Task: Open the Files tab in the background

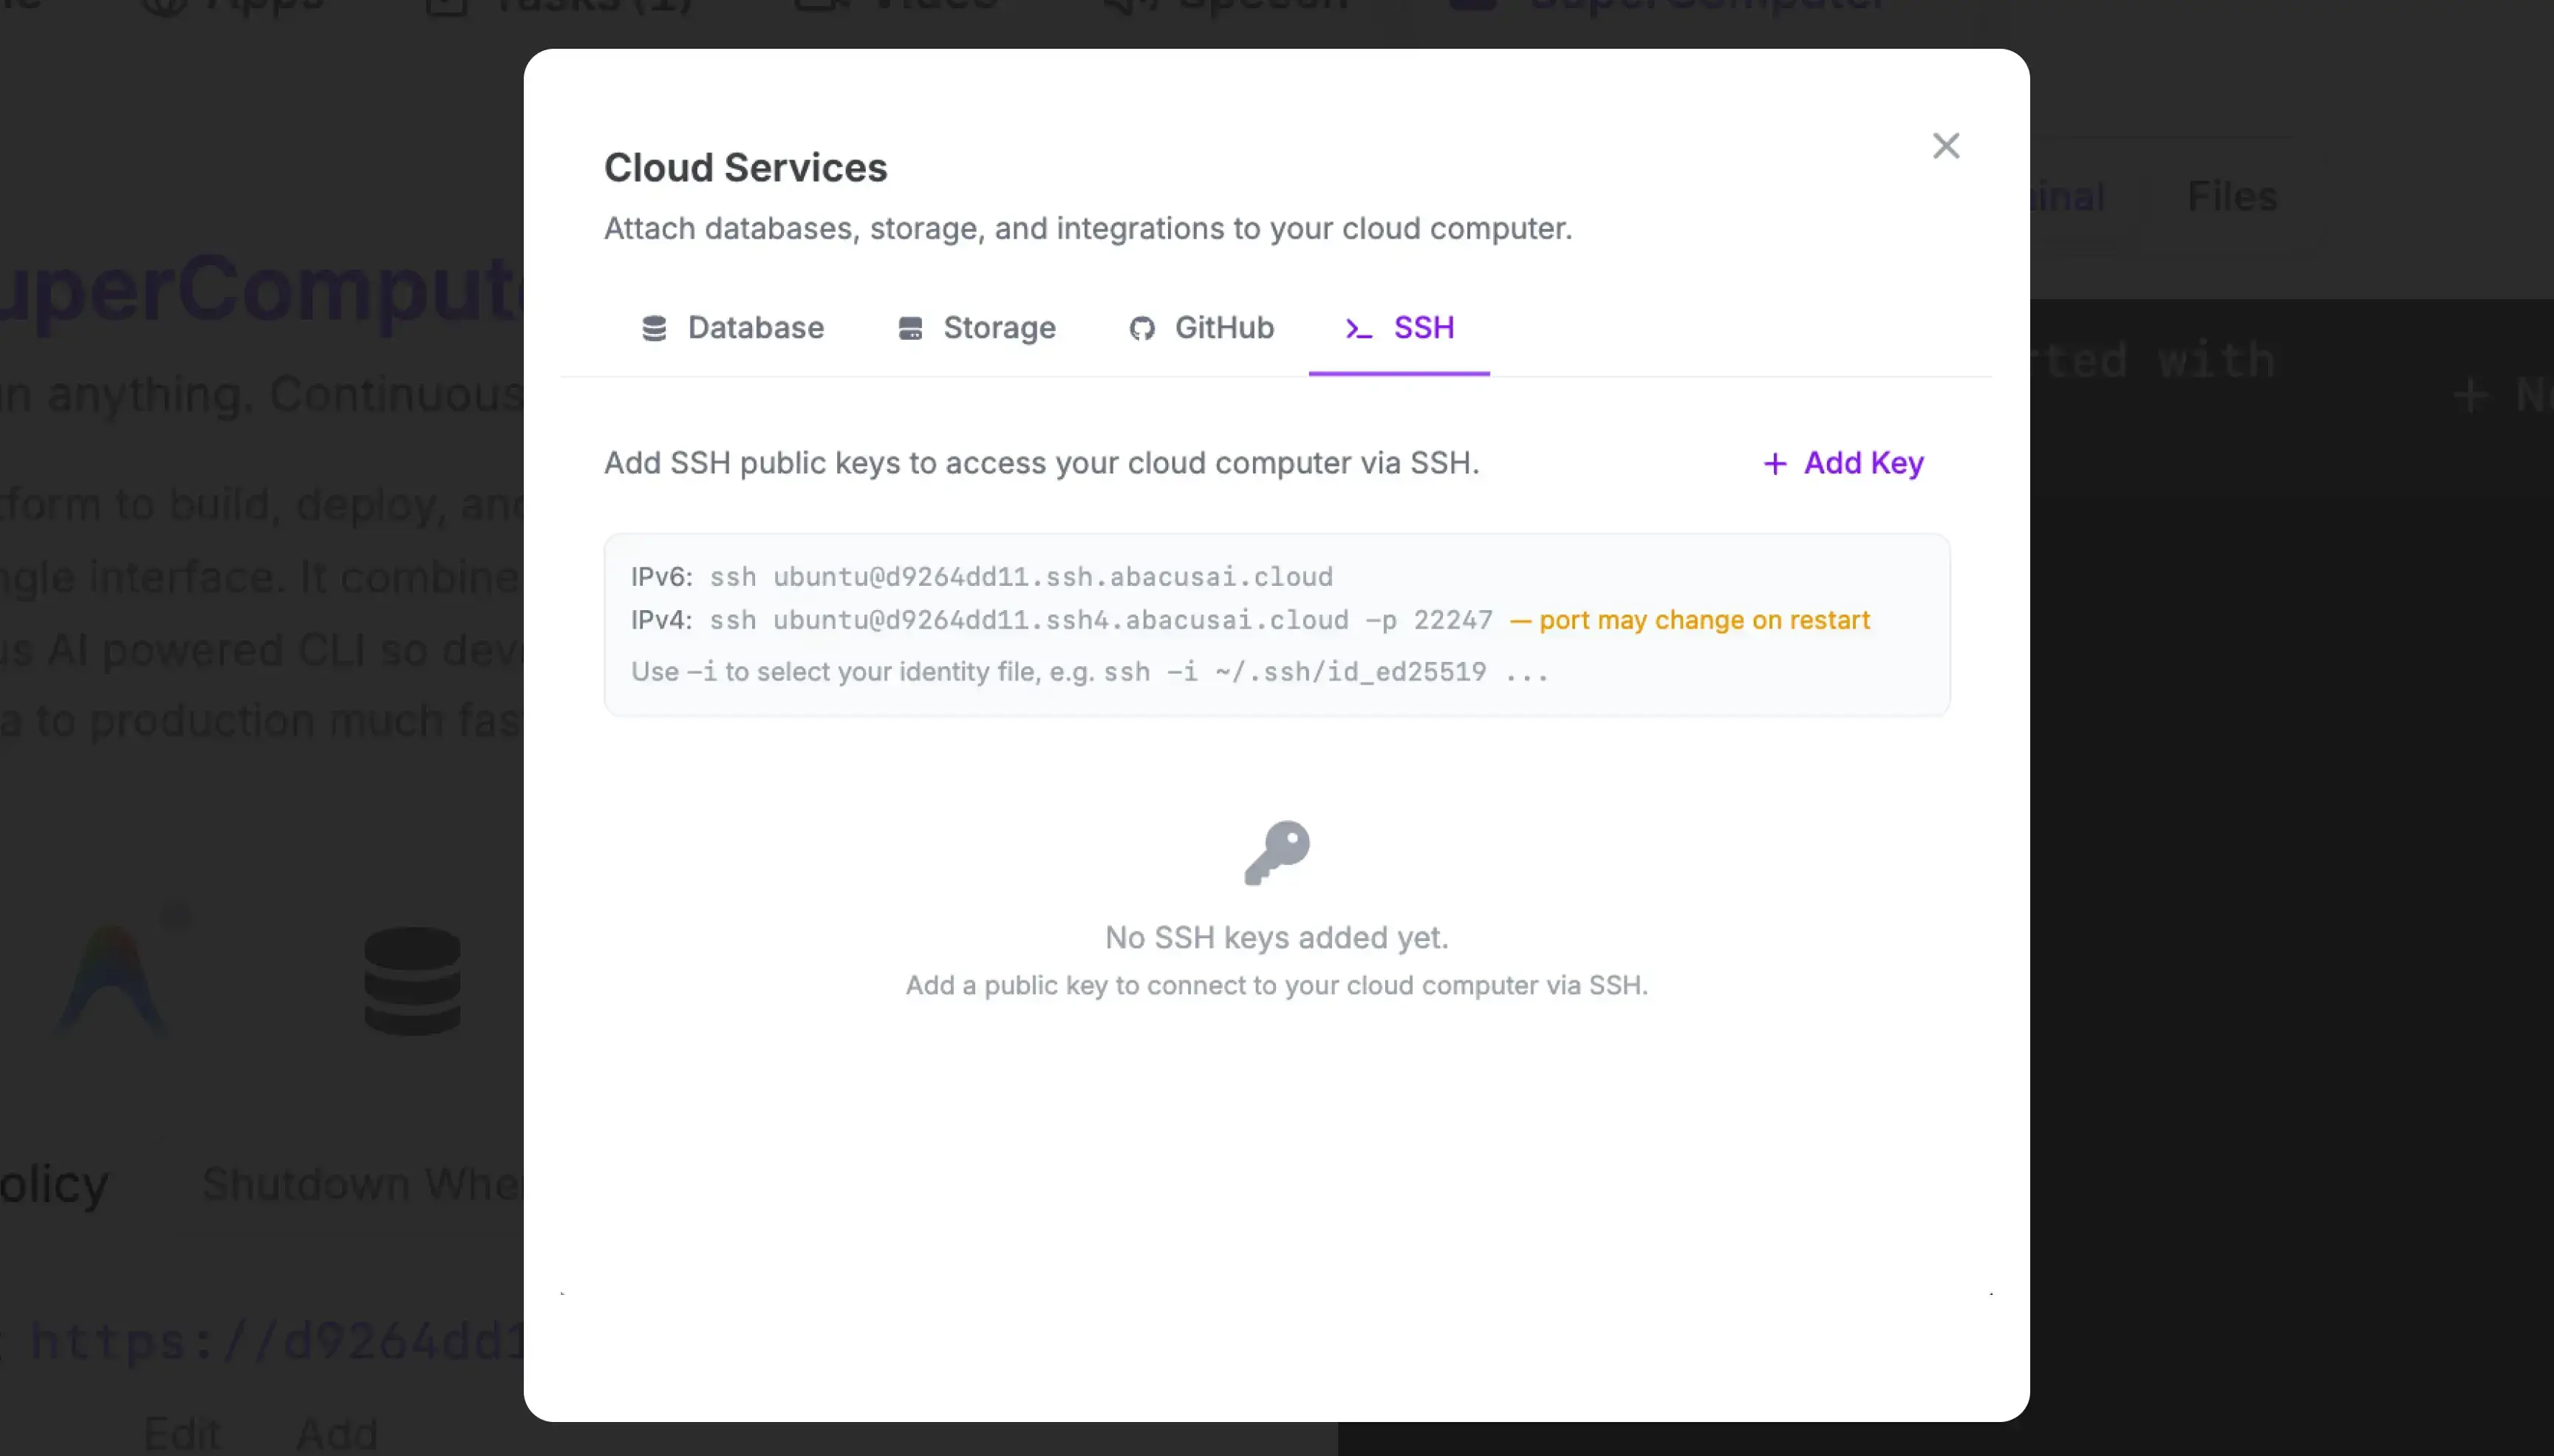Action: click(2232, 197)
